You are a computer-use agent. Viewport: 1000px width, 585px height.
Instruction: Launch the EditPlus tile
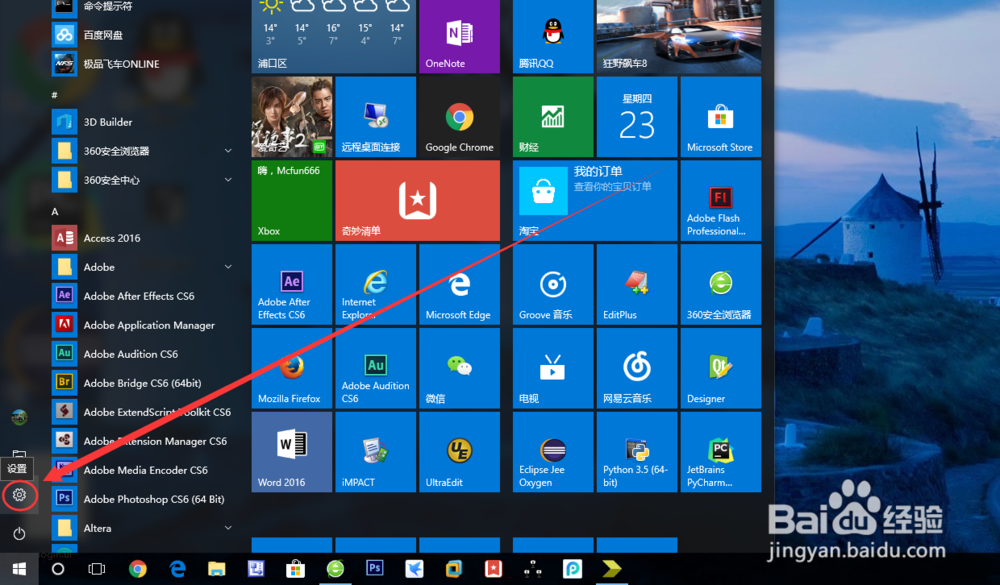[x=636, y=284]
